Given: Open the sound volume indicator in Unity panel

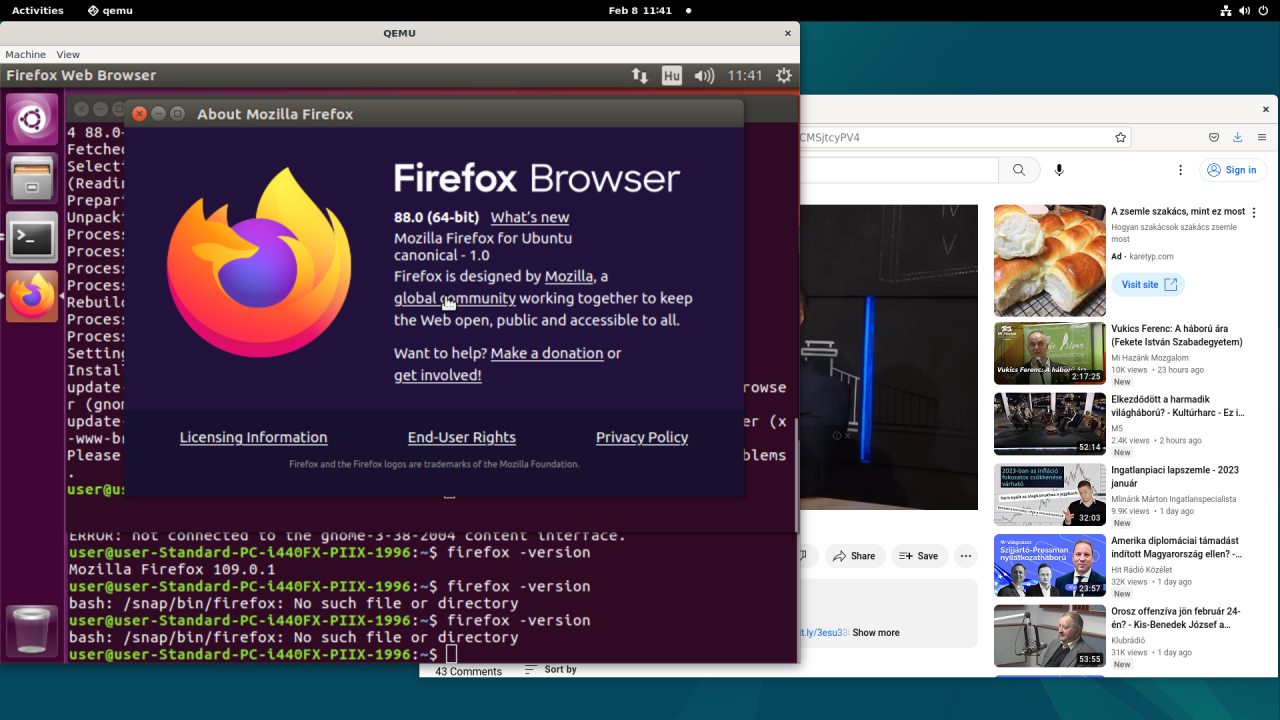Looking at the screenshot, I should pos(704,75).
